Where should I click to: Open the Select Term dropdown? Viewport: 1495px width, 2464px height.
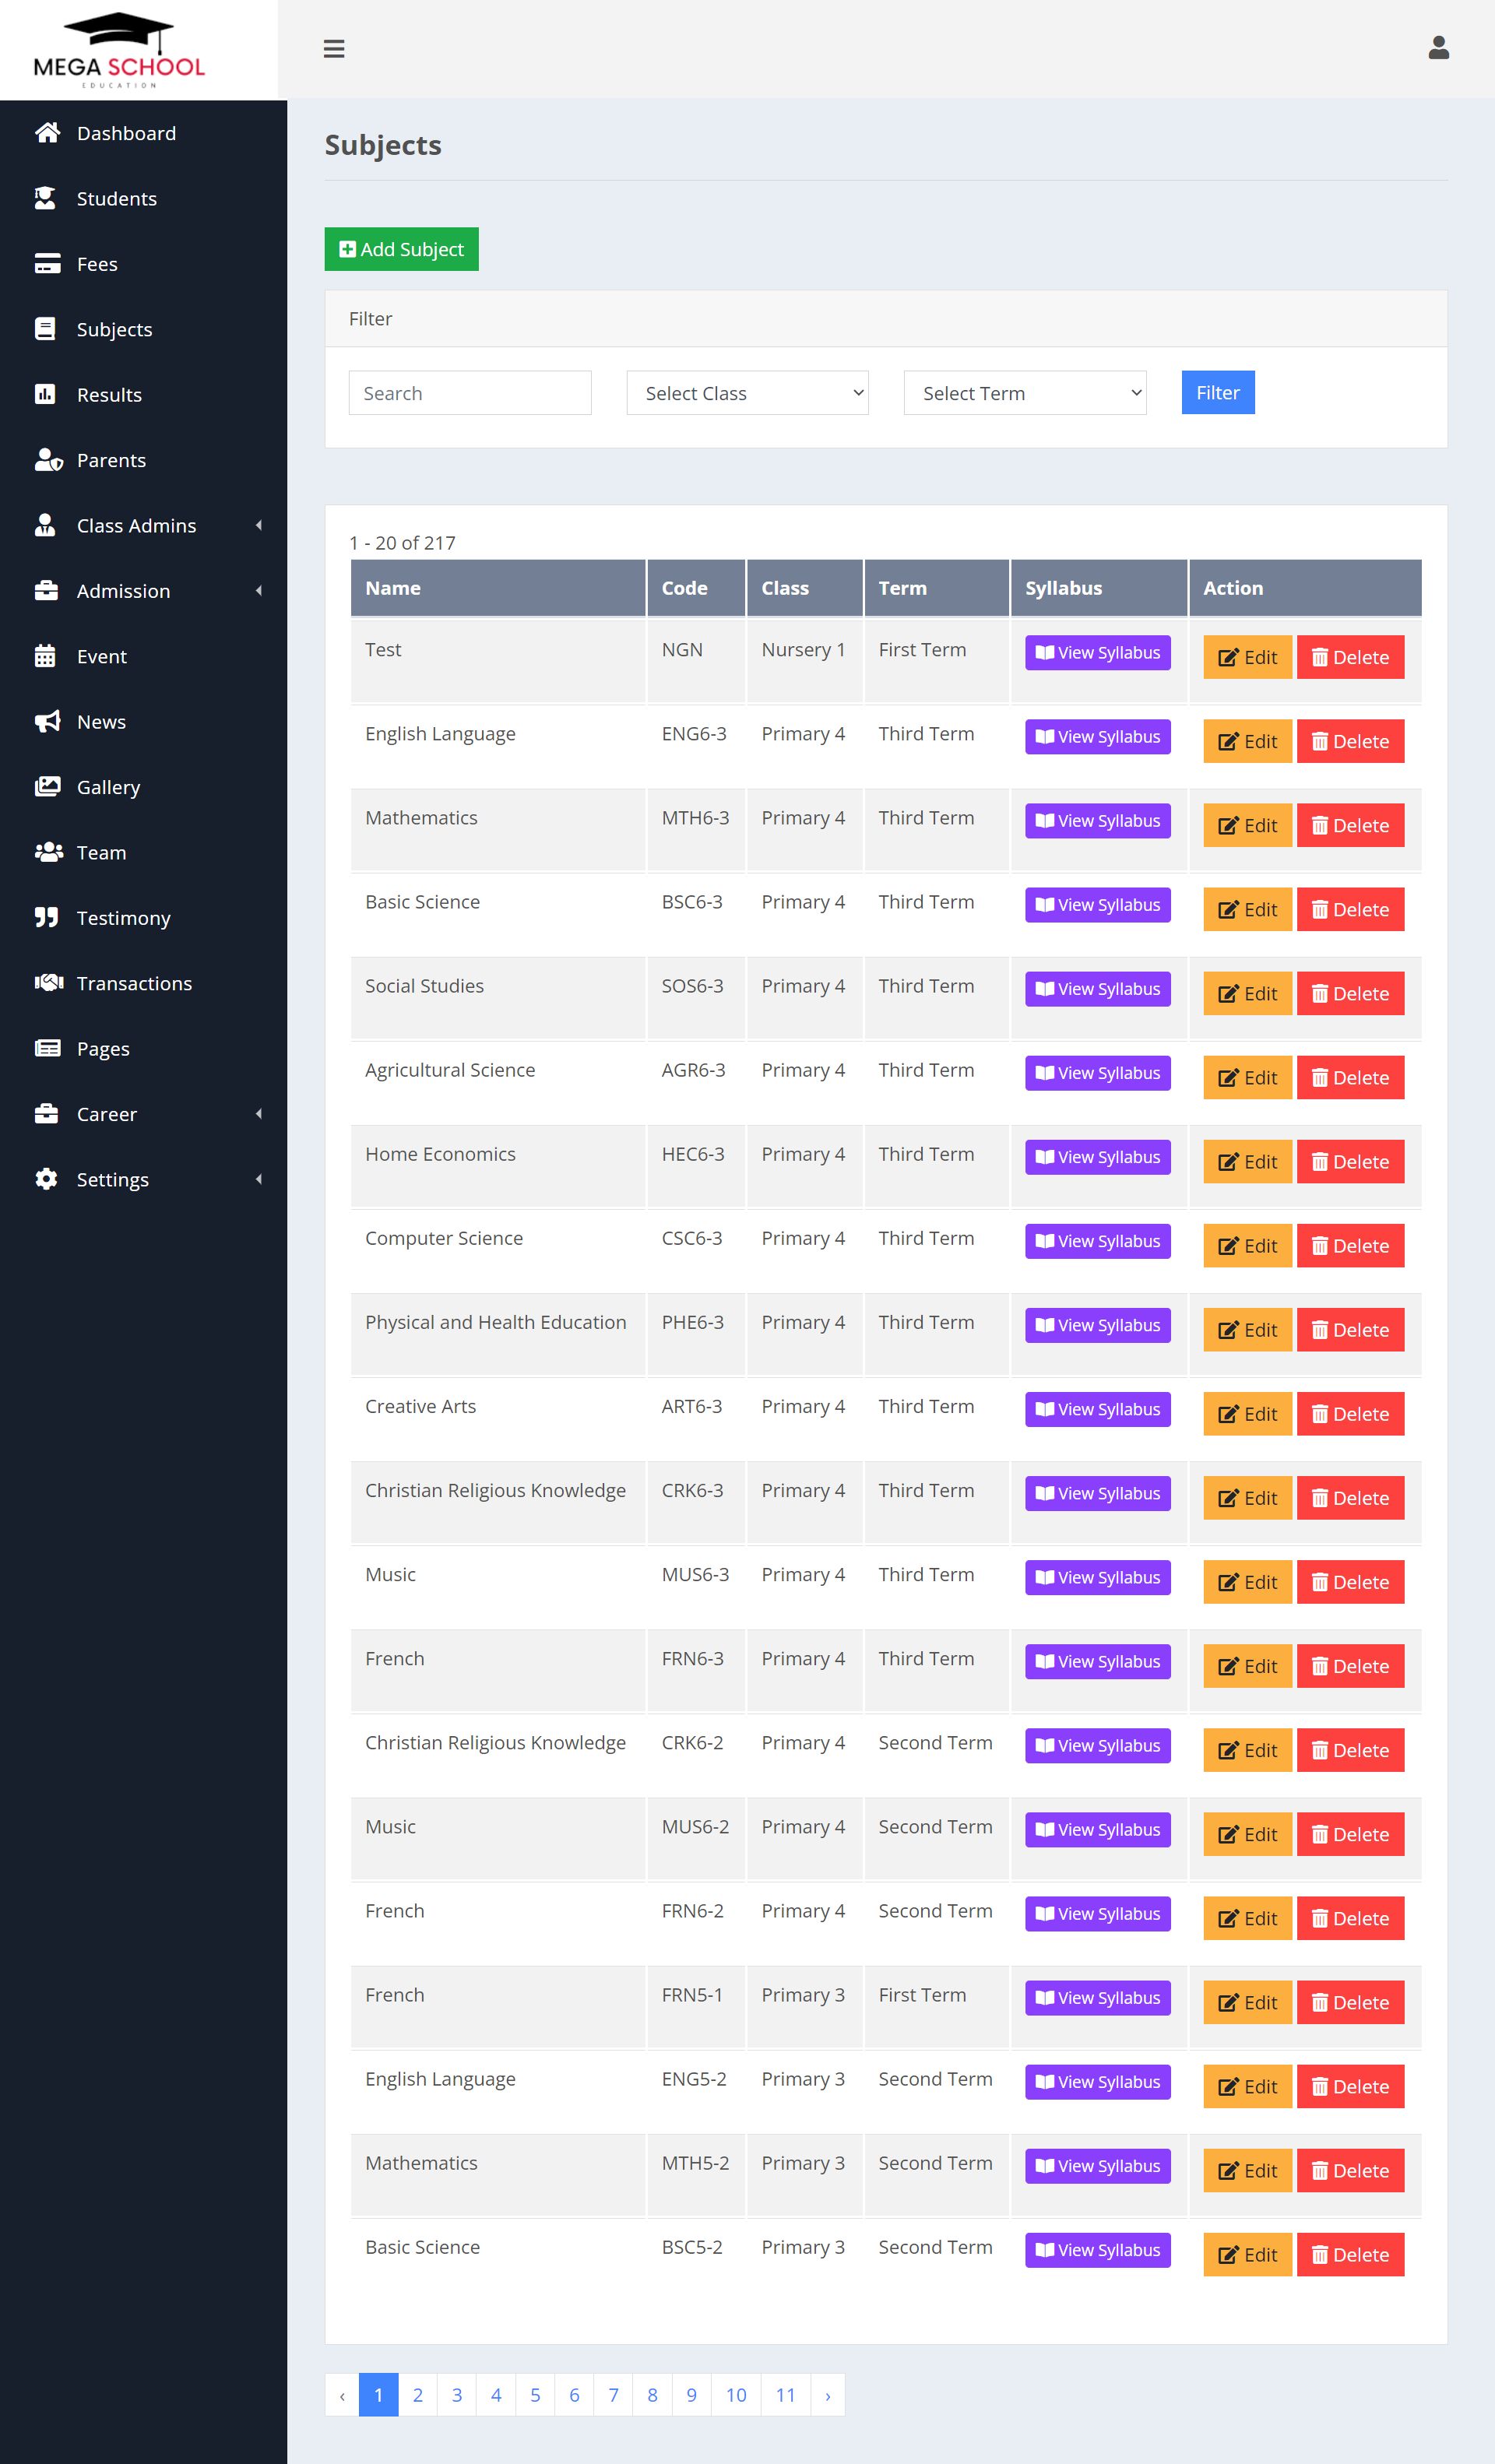pos(1024,393)
